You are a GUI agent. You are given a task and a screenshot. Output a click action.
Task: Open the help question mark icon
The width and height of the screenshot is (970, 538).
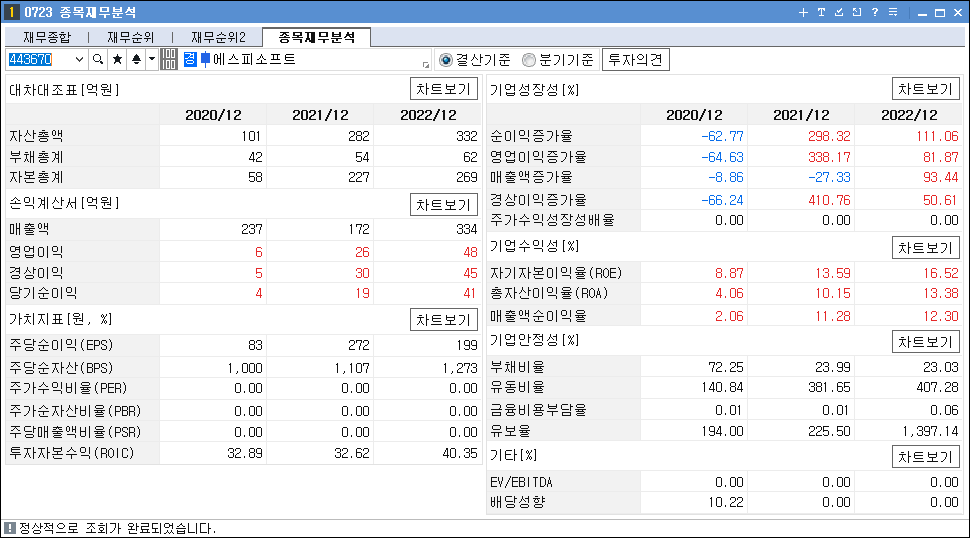[875, 12]
